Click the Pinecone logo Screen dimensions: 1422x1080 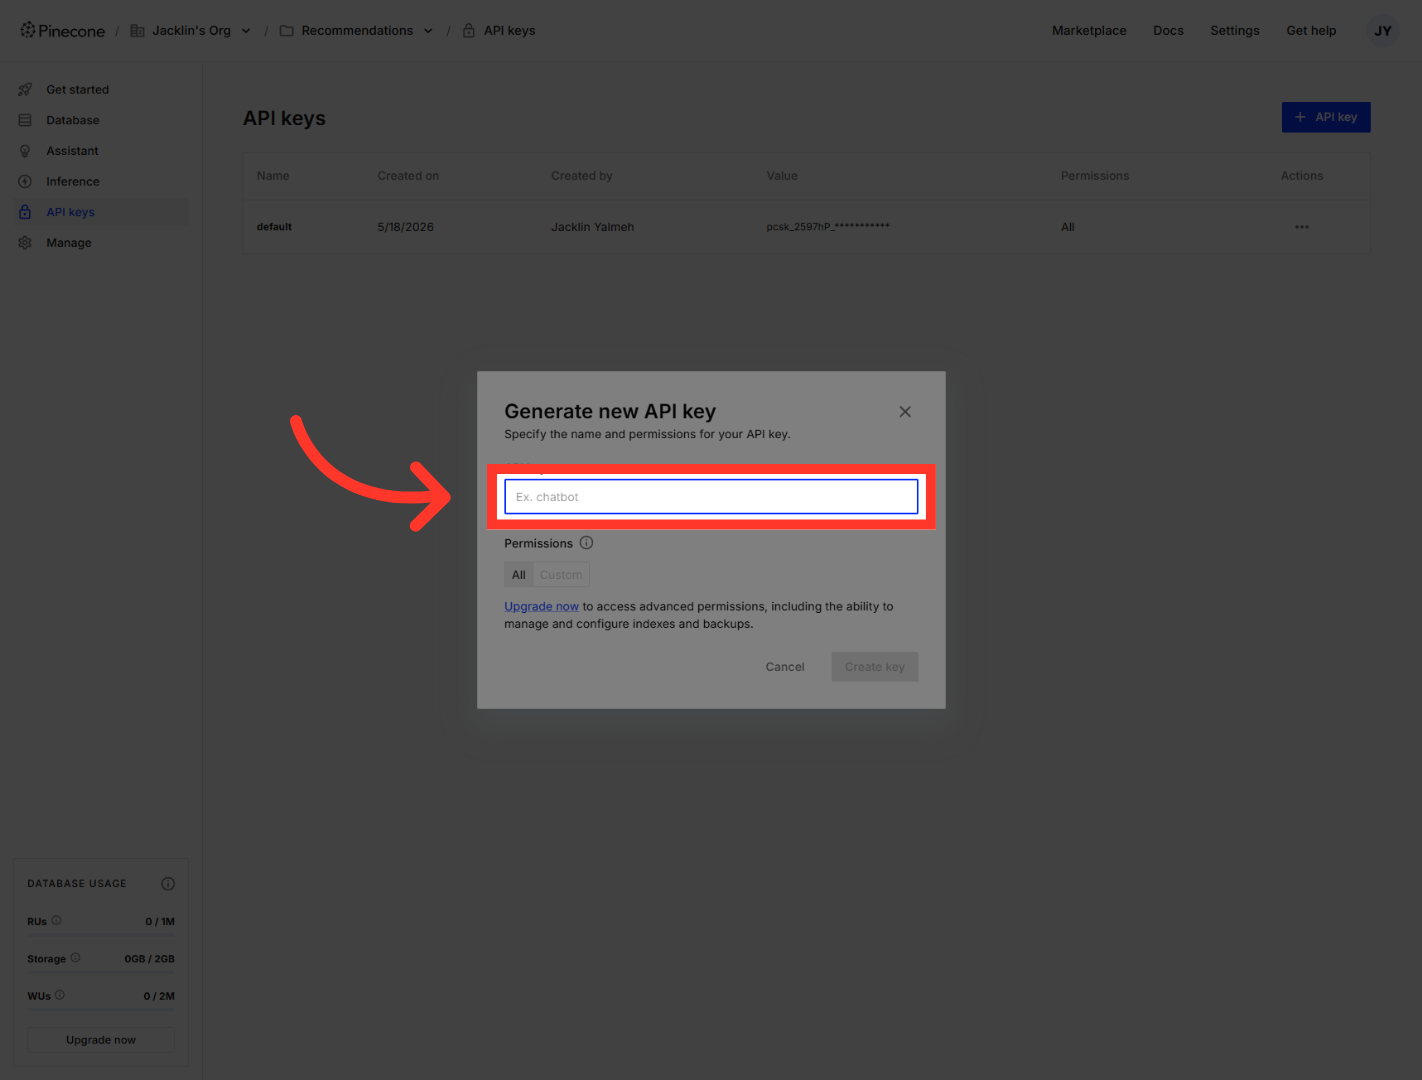coord(62,31)
